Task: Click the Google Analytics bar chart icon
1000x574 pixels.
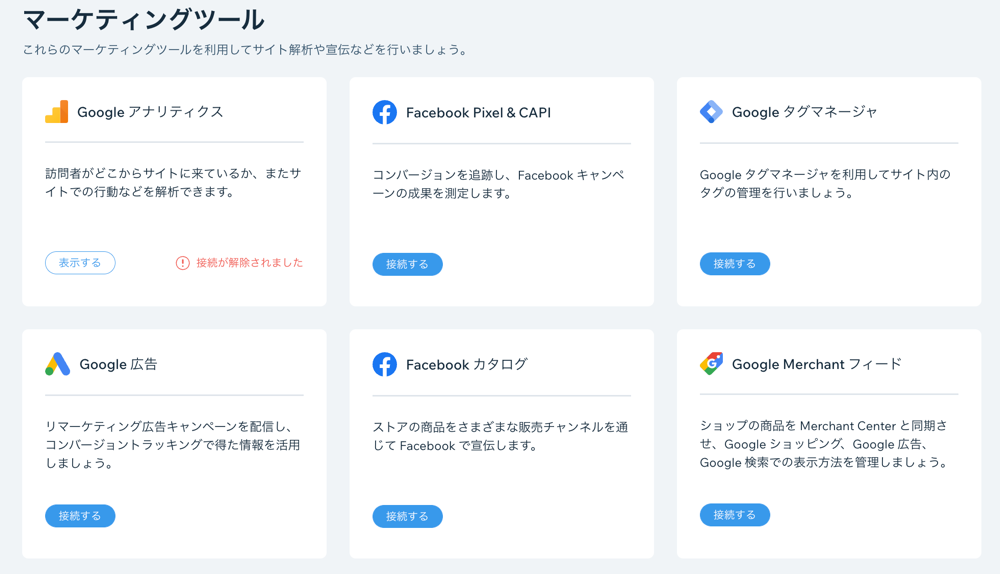Action: [57, 112]
